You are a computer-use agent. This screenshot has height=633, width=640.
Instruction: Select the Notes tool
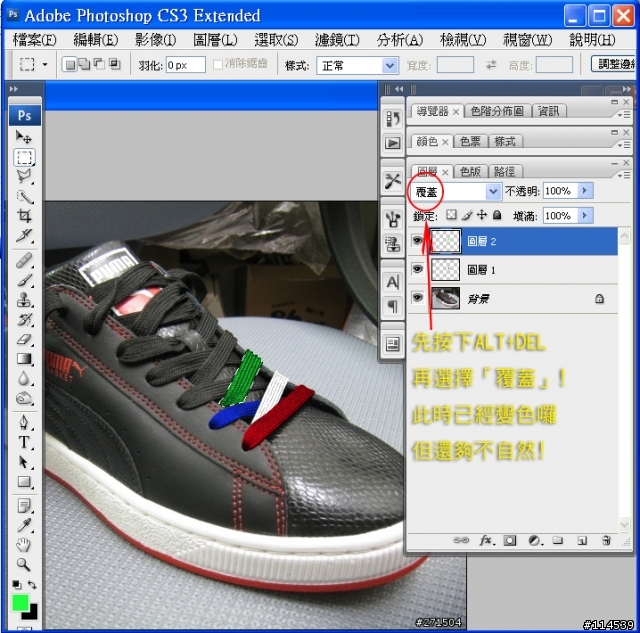[24, 506]
